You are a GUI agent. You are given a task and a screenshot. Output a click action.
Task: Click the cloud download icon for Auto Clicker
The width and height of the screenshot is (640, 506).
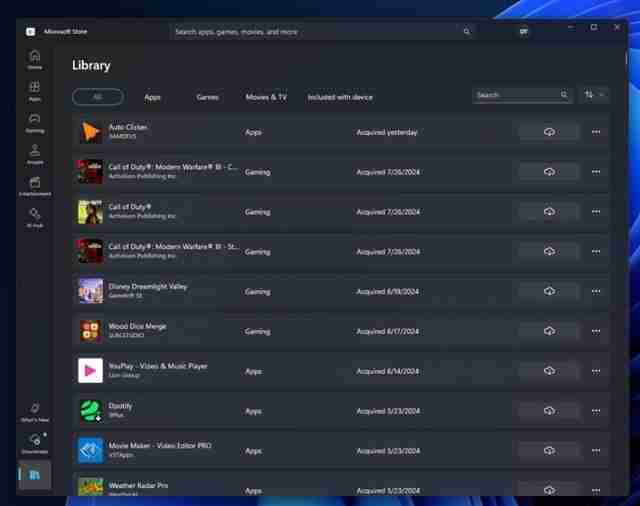549,132
